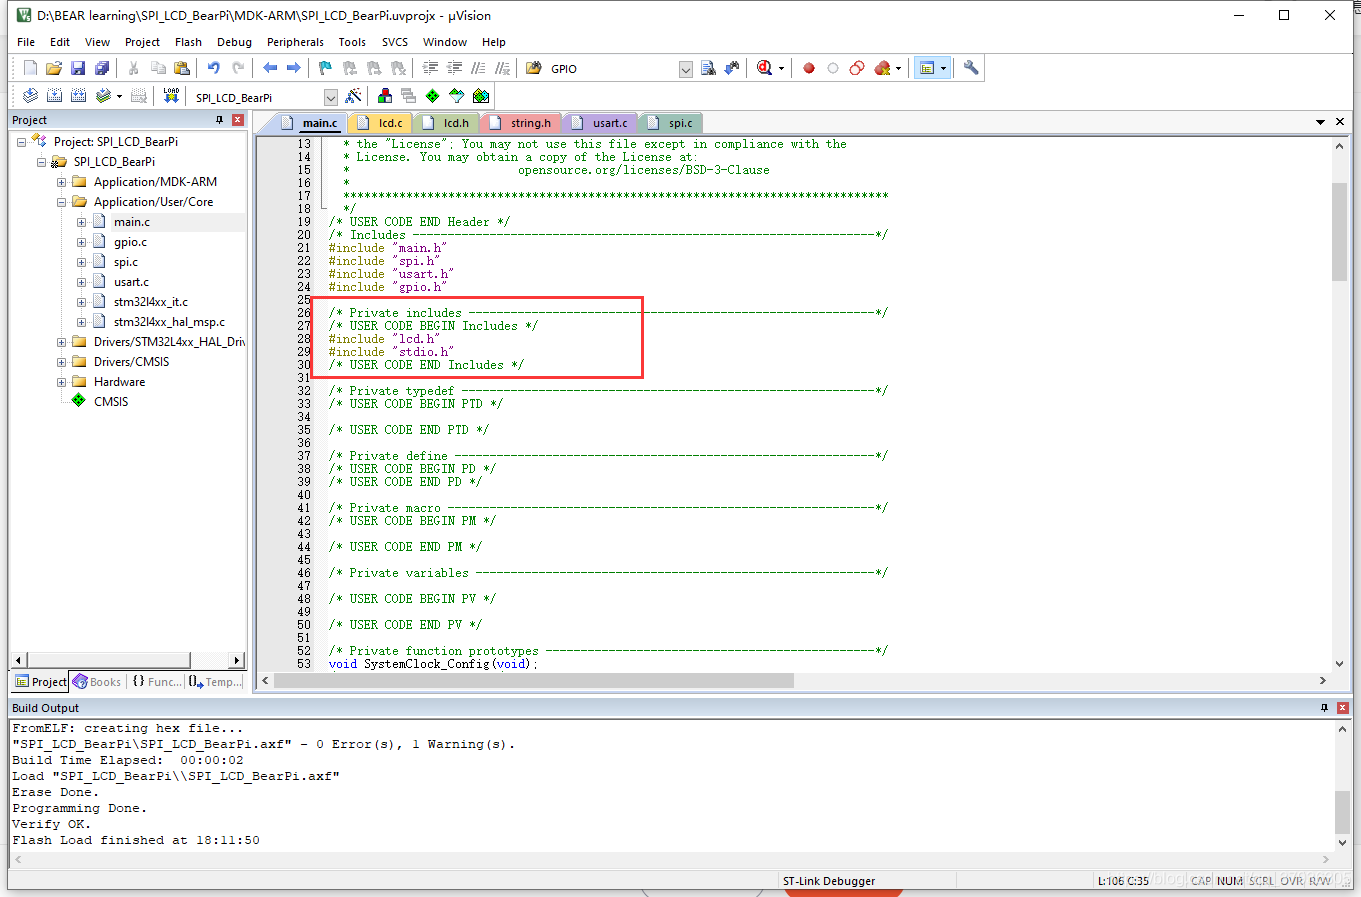This screenshot has height=897, width=1361.
Task: Open Options for Target with magic wand icon
Action: pyautogui.click(x=353, y=96)
